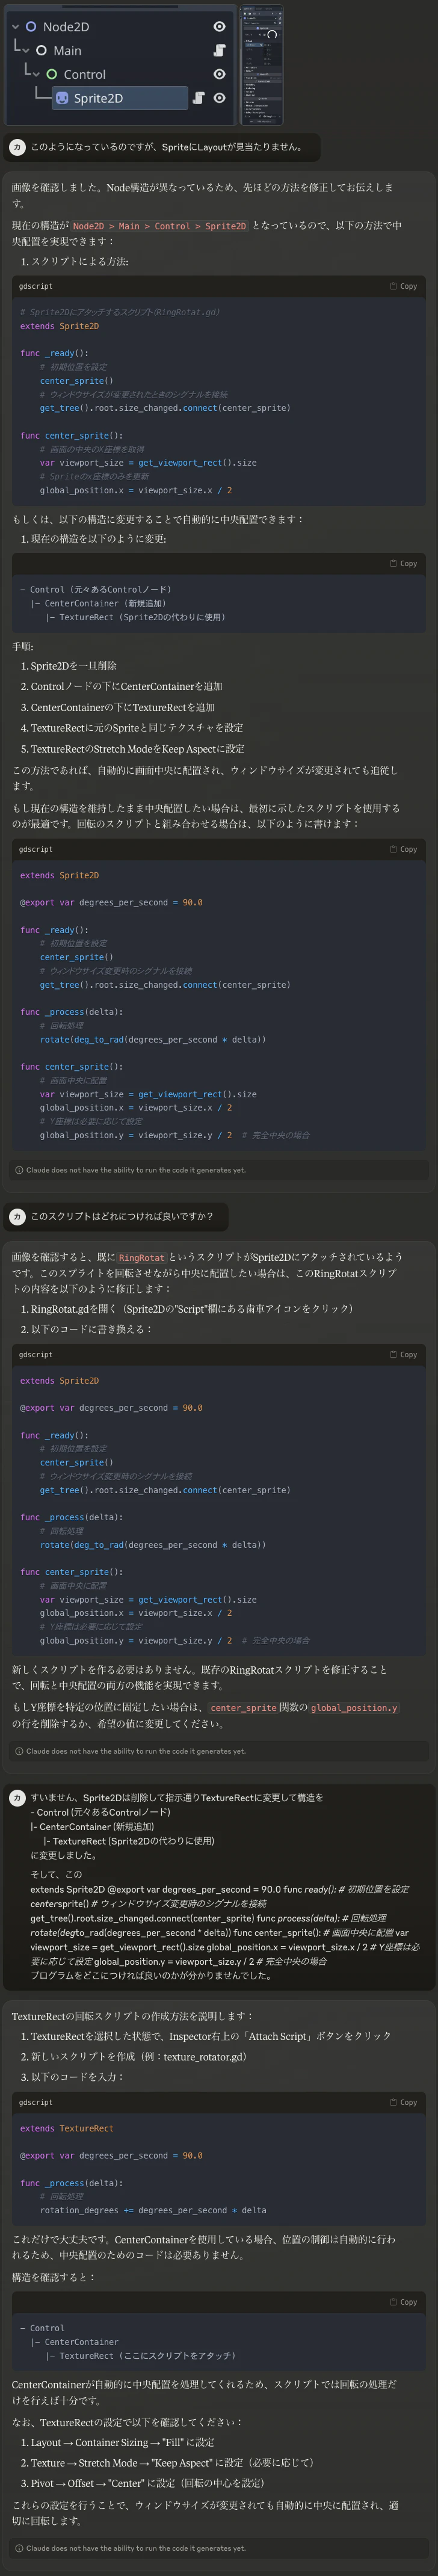Toggle visibility of the Control node
Screen dimensions: 438x2576
pos(219,74)
